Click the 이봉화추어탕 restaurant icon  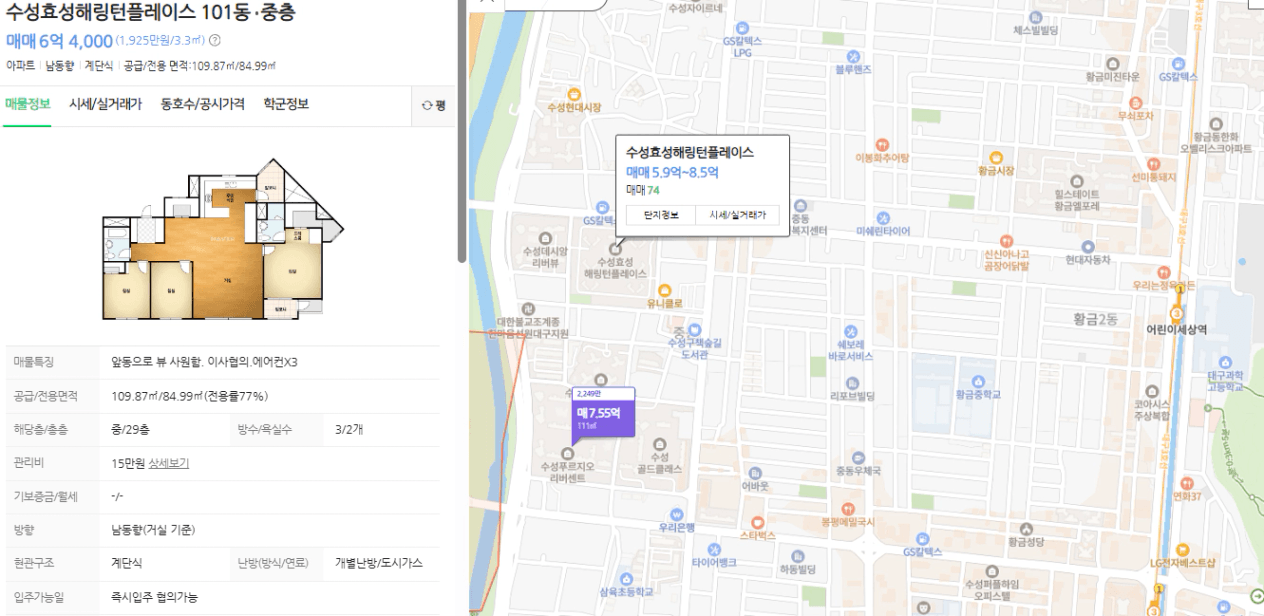pos(882,144)
